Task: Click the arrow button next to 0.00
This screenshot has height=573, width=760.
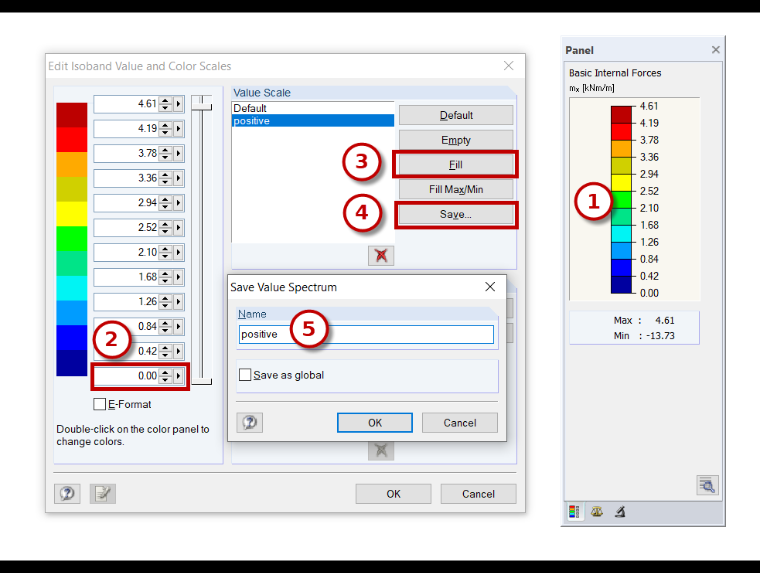Action: pyautogui.click(x=178, y=376)
